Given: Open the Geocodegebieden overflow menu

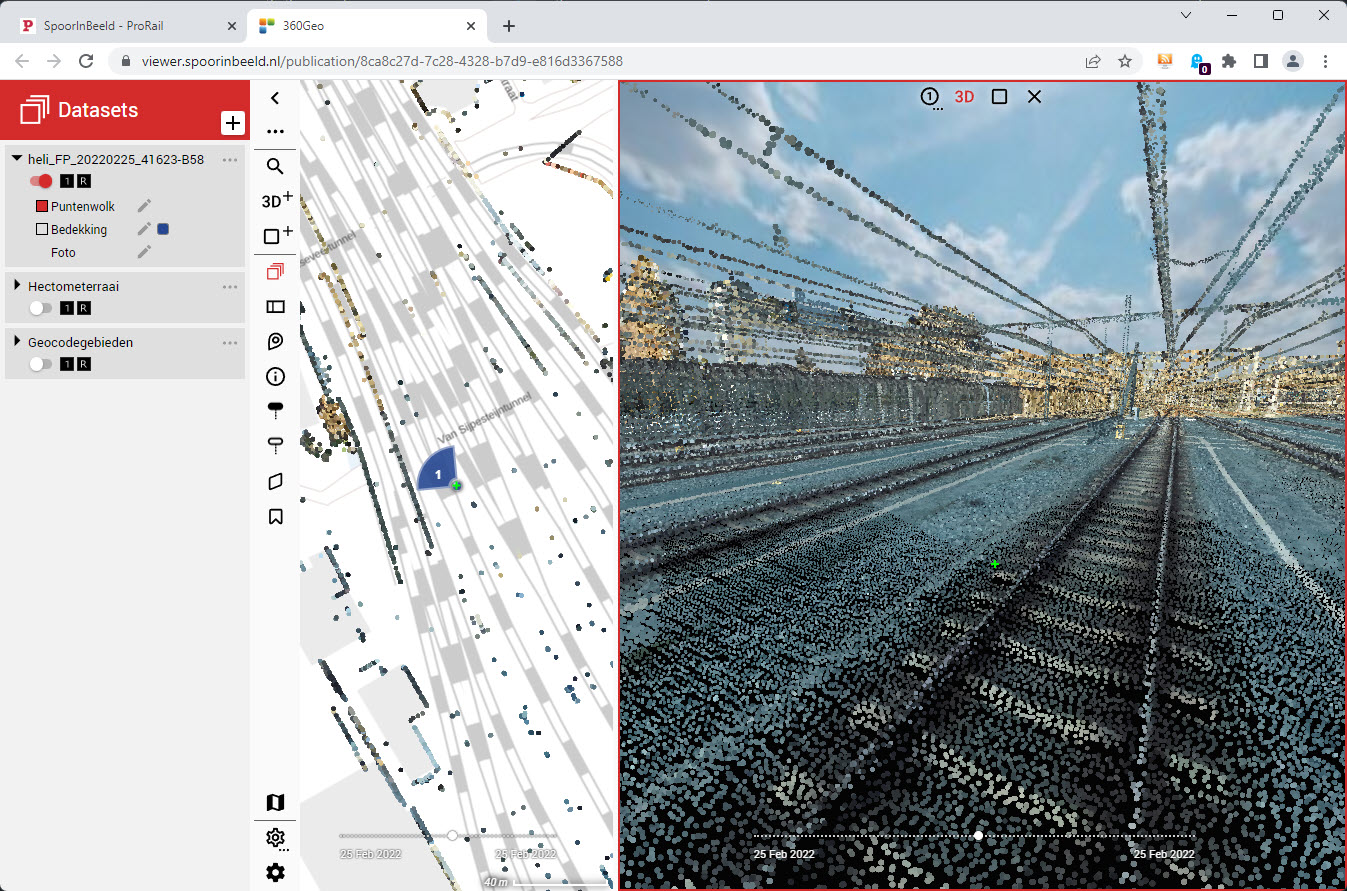Looking at the screenshot, I should (231, 342).
